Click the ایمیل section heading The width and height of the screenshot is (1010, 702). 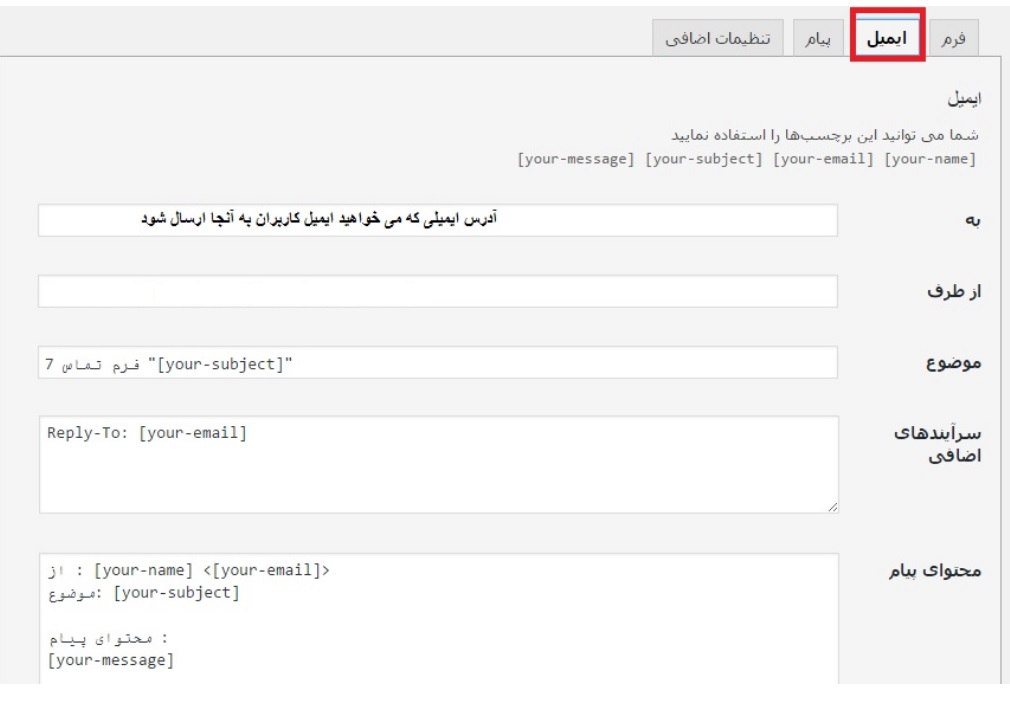(x=965, y=100)
